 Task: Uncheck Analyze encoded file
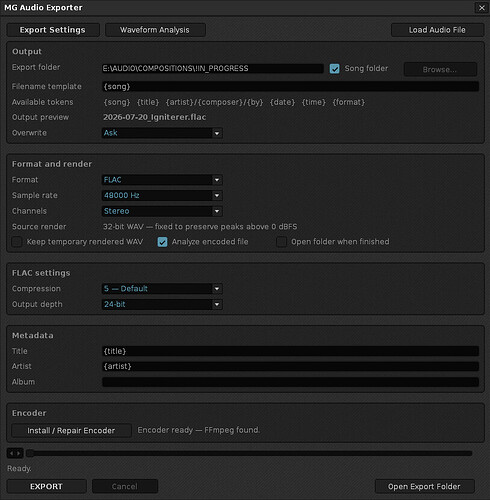pyautogui.click(x=162, y=242)
